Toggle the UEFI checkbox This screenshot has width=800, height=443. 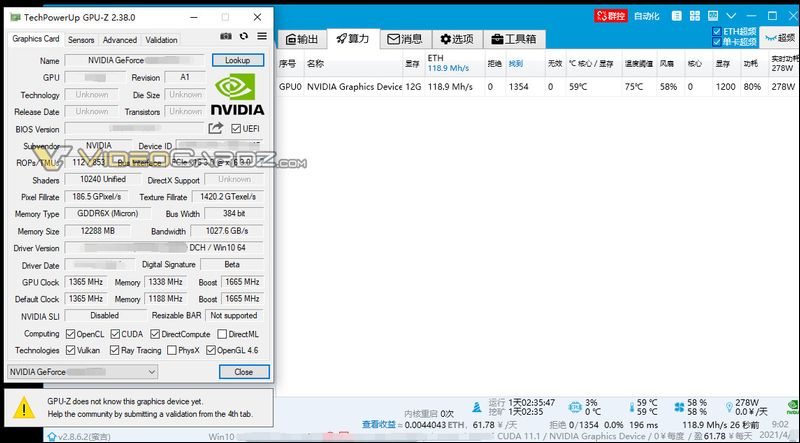236,129
